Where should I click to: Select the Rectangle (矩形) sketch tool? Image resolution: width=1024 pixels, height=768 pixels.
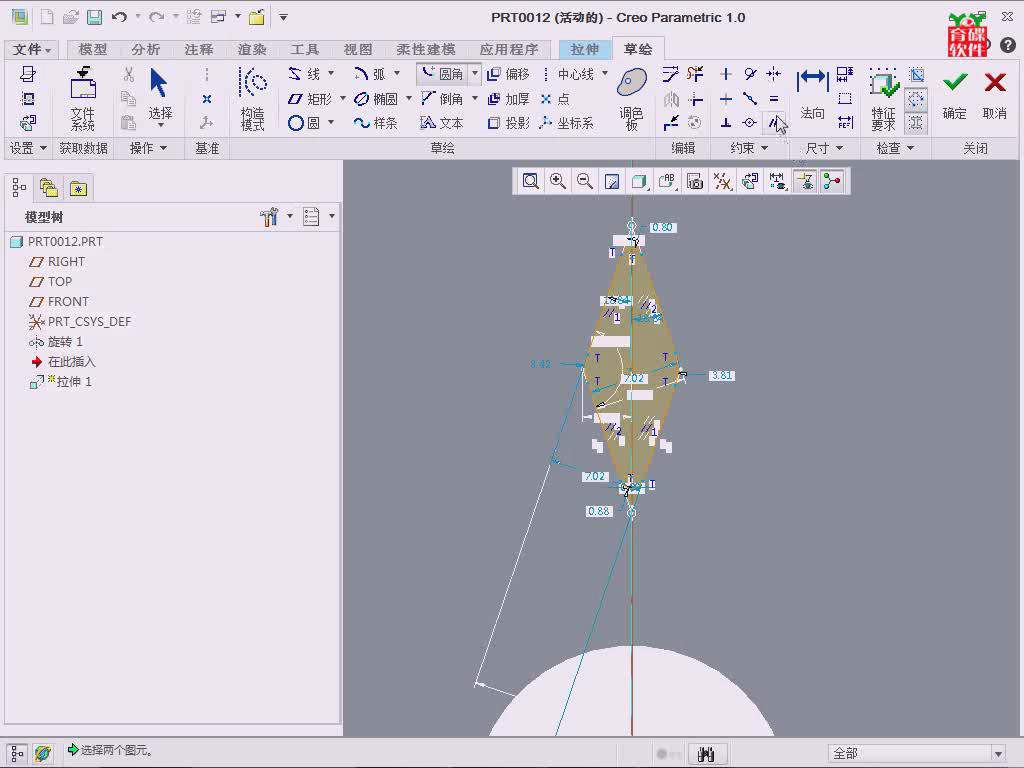tap(310, 99)
